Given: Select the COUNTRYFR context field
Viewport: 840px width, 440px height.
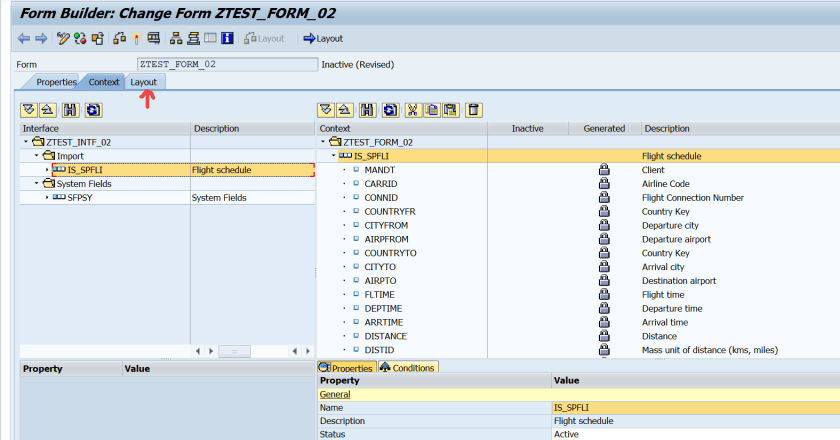Looking at the screenshot, I should pyautogui.click(x=390, y=212).
